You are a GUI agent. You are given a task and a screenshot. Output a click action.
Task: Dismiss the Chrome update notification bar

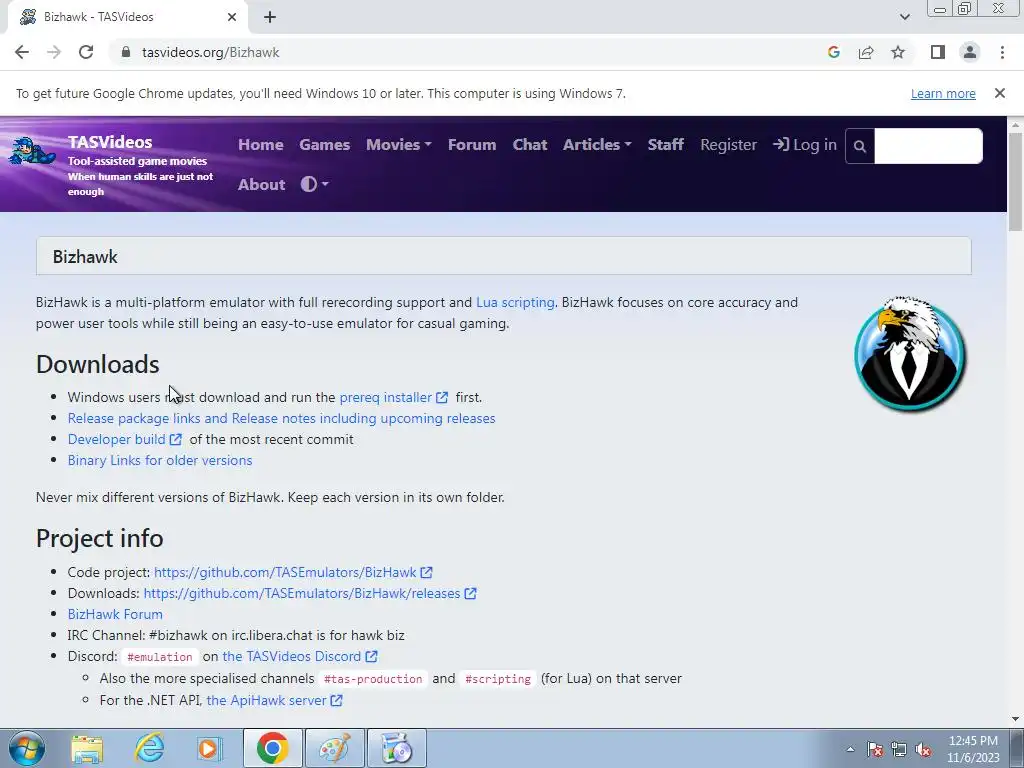tap(1000, 93)
